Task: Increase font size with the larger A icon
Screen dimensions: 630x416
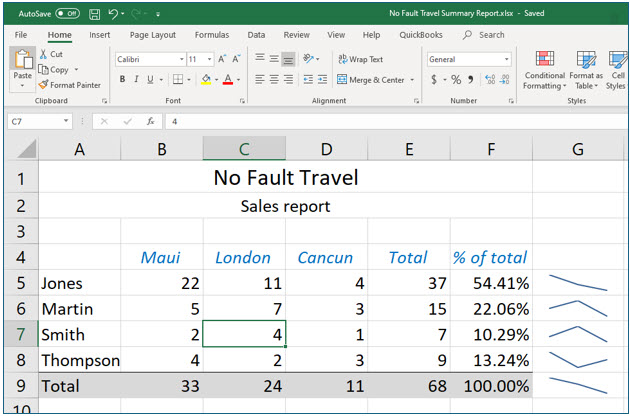Action: coord(222,59)
